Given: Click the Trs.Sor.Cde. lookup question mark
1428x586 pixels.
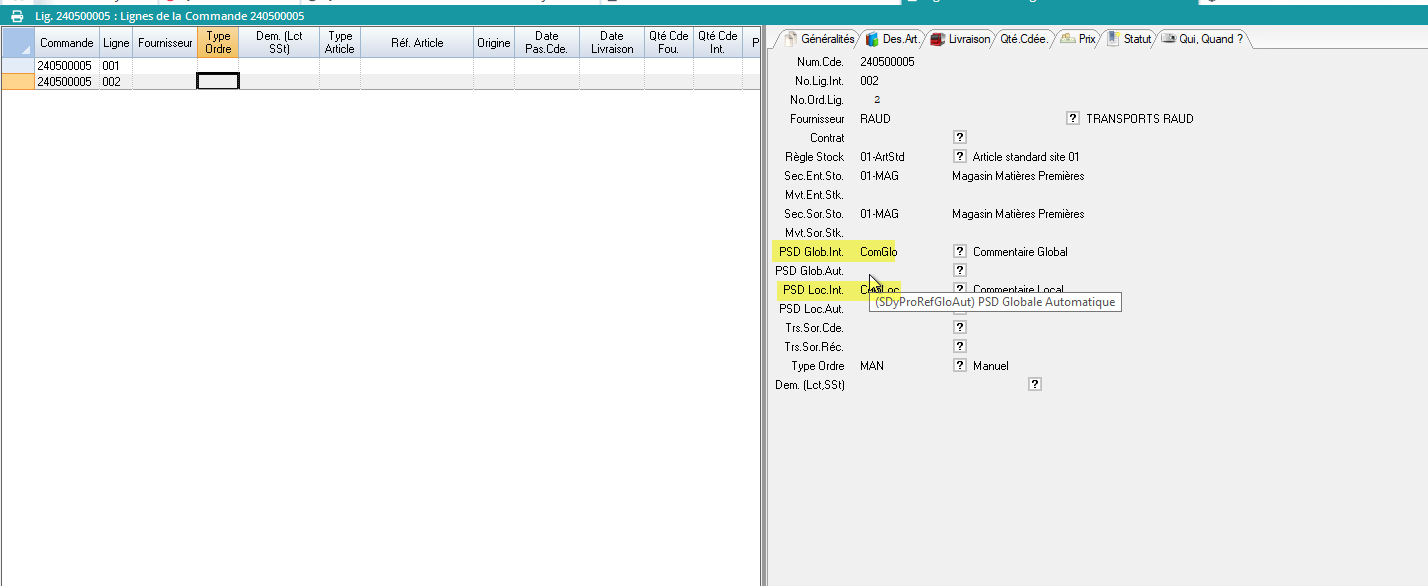Looking at the screenshot, I should click(959, 327).
